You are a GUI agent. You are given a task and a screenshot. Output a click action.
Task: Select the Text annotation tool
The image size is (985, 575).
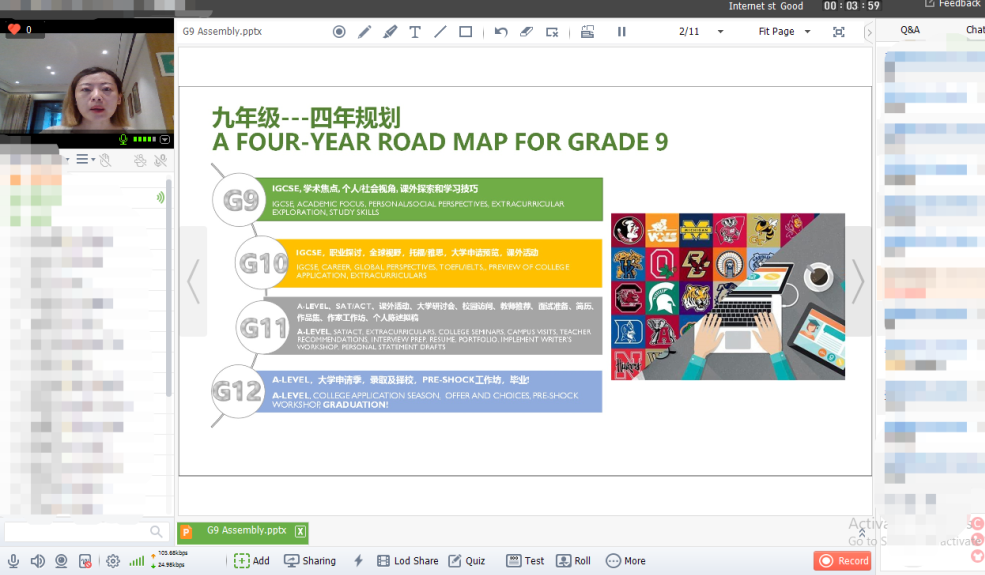pos(415,31)
